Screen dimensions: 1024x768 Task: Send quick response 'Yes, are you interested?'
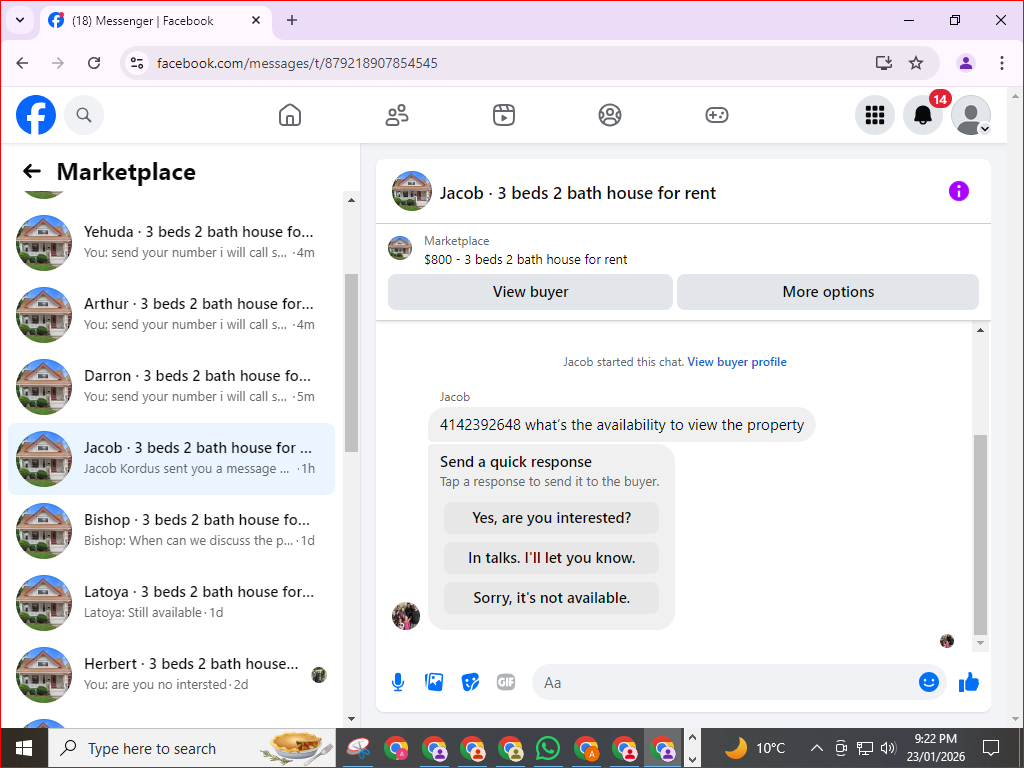click(x=551, y=518)
